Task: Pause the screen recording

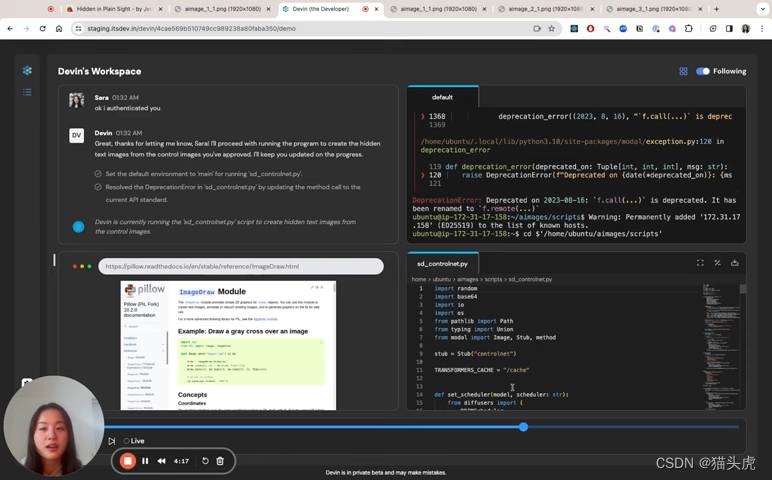Action: (145, 461)
